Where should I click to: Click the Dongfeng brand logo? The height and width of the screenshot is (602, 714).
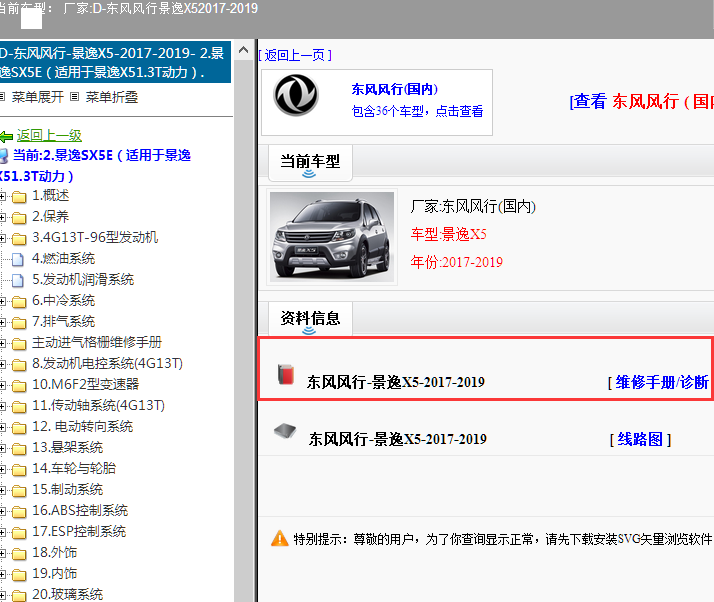point(296,96)
